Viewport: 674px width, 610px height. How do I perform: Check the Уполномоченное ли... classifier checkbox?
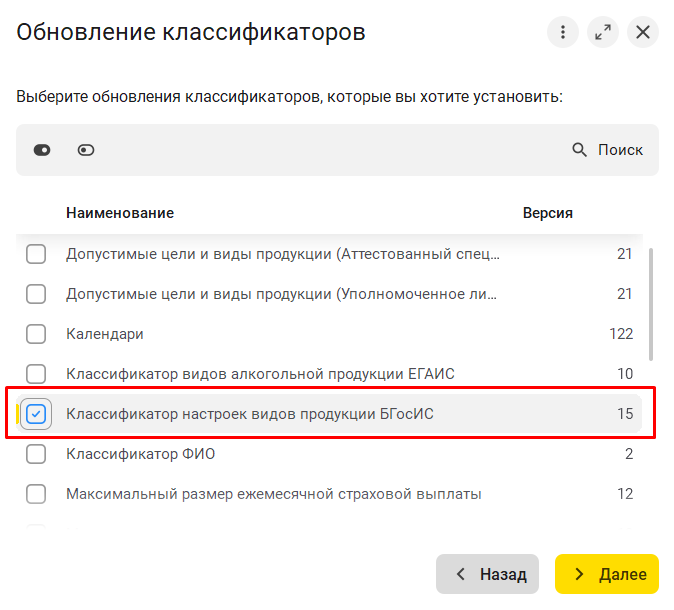click(x=36, y=294)
